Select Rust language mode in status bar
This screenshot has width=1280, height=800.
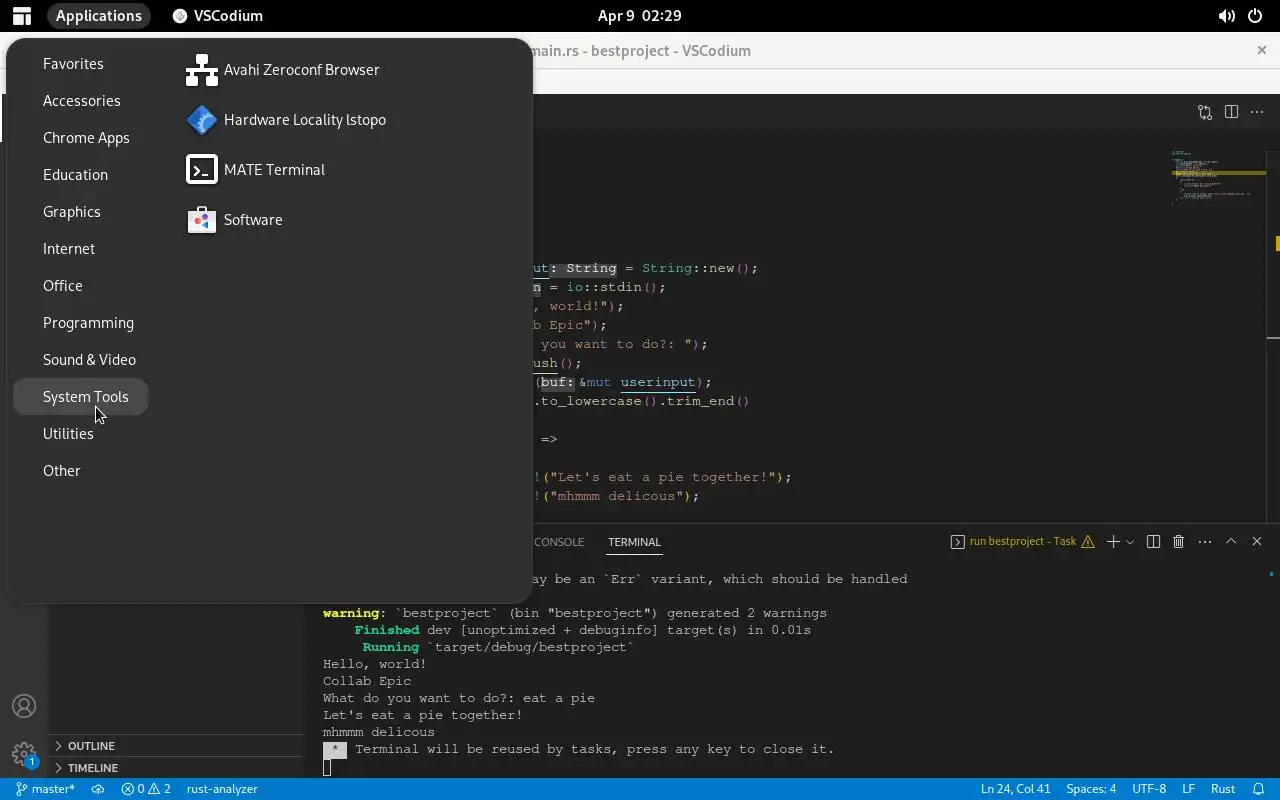[1223, 789]
